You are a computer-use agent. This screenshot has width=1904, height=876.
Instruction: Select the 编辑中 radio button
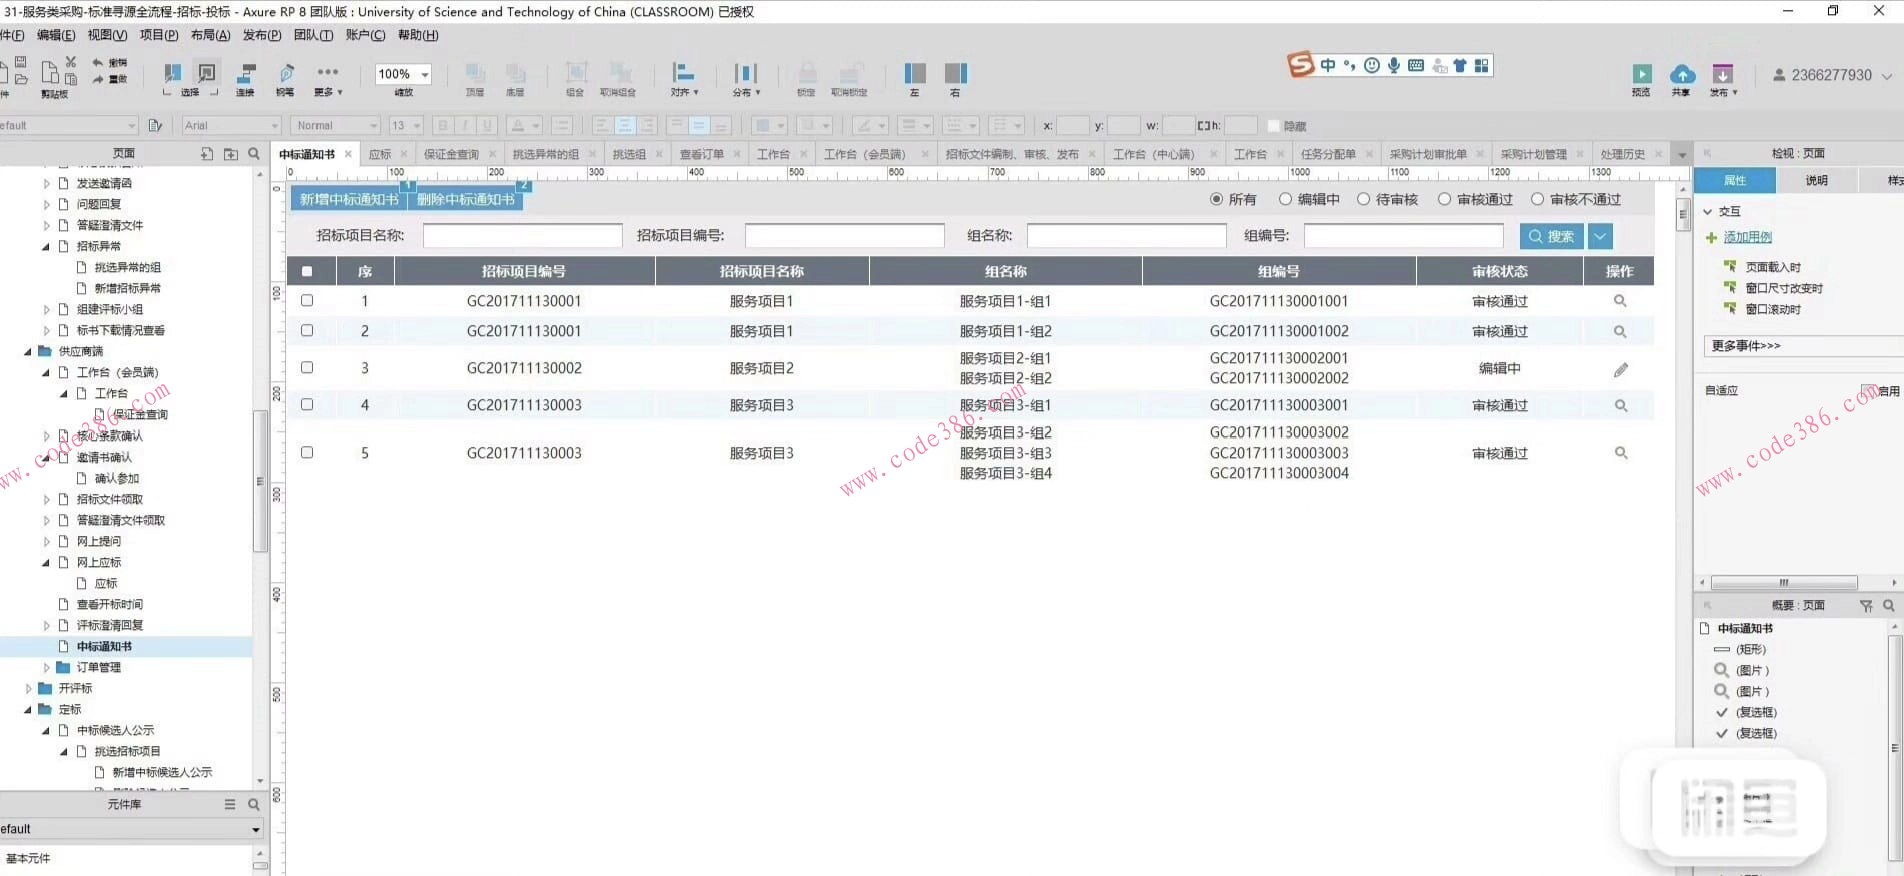coord(1285,199)
